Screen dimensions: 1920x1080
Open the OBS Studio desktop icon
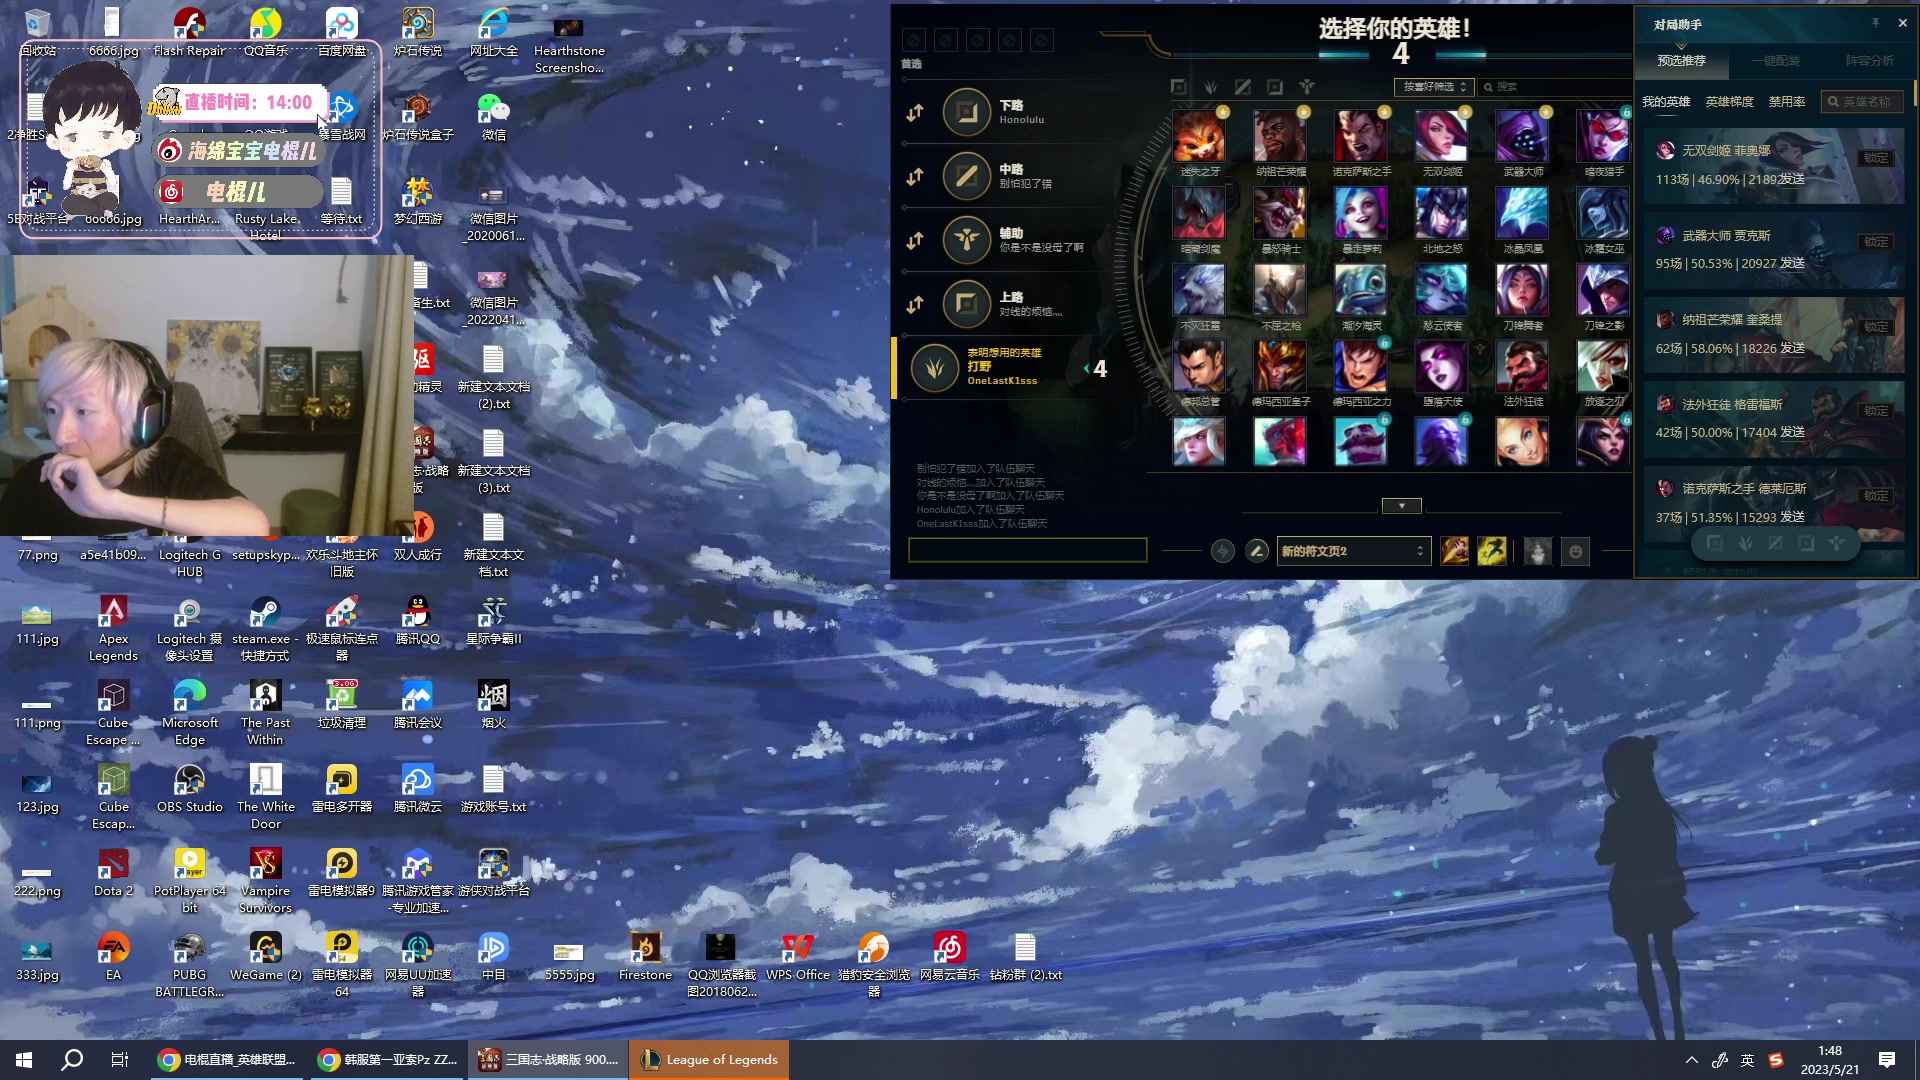[x=190, y=789]
